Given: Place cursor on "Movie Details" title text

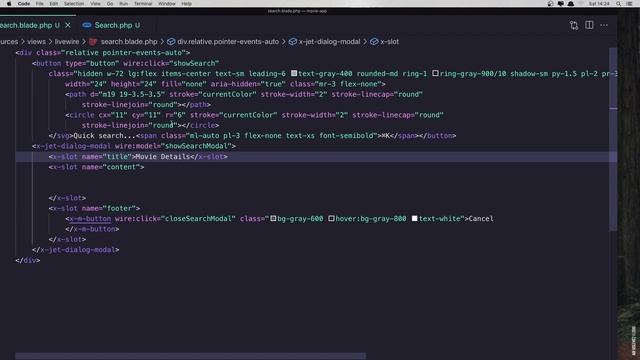Looking at the screenshot, I should pyautogui.click(x=162, y=157).
